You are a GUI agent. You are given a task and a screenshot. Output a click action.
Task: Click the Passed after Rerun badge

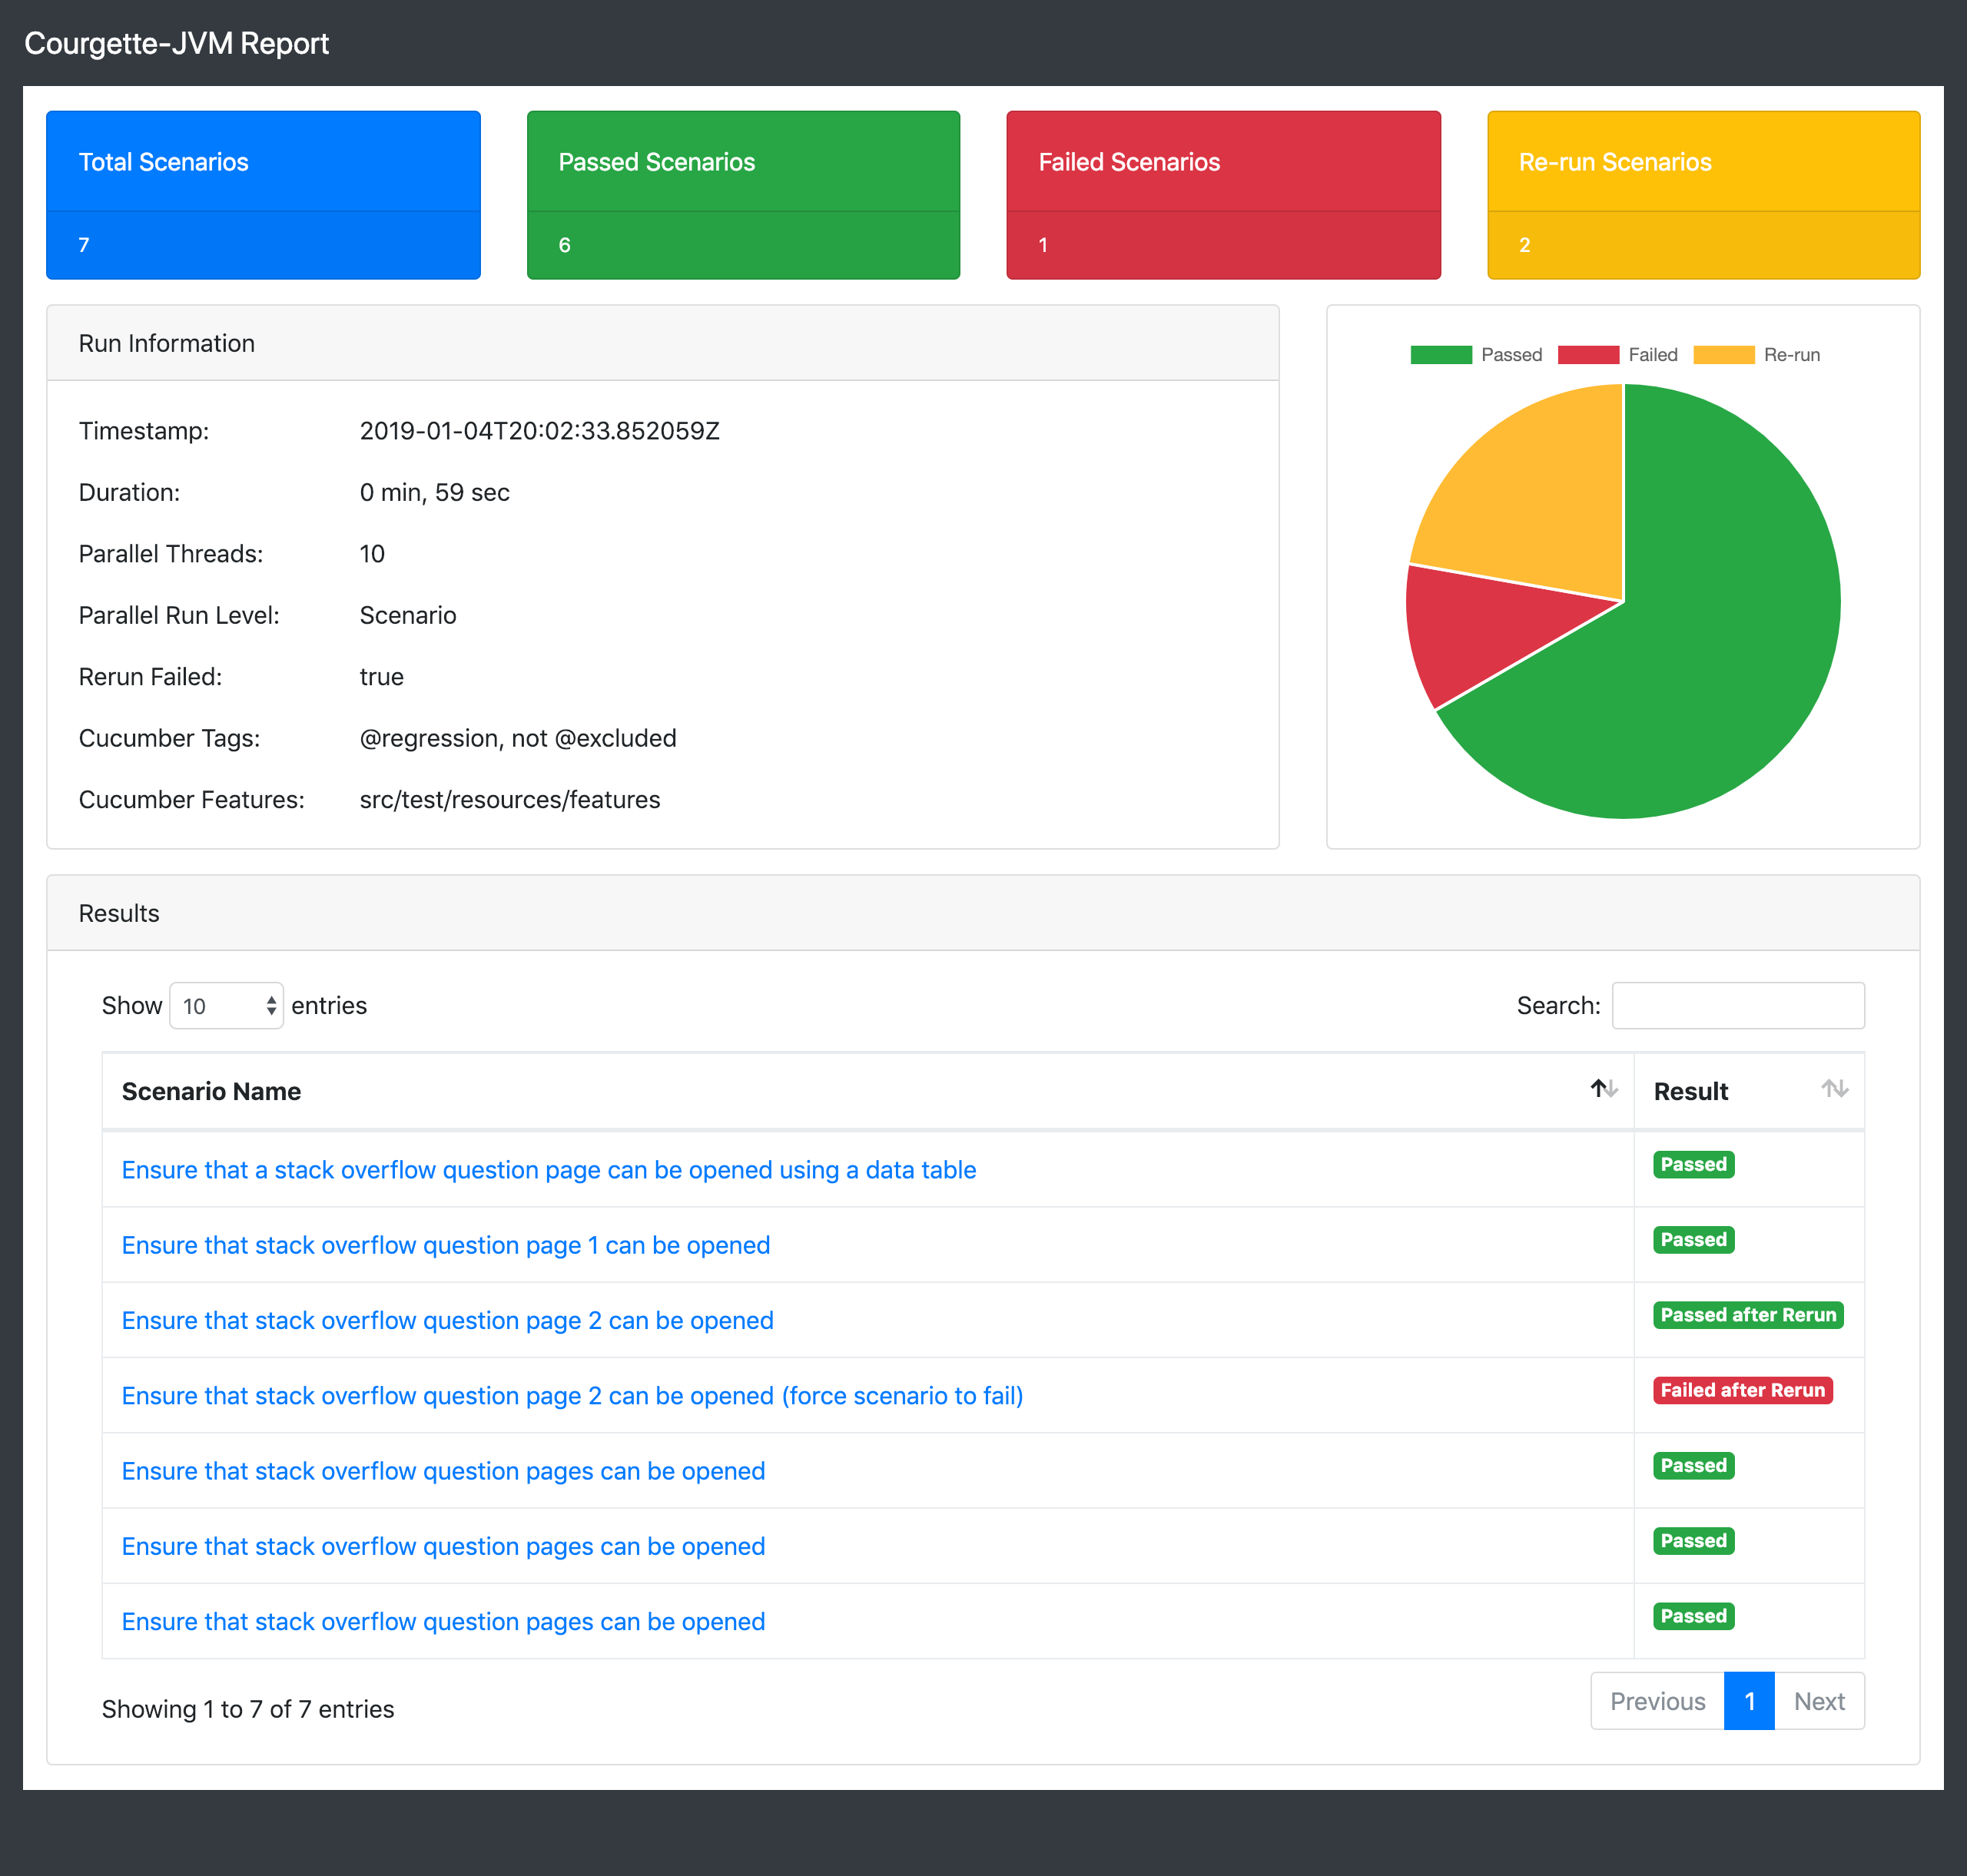click(x=1747, y=1315)
